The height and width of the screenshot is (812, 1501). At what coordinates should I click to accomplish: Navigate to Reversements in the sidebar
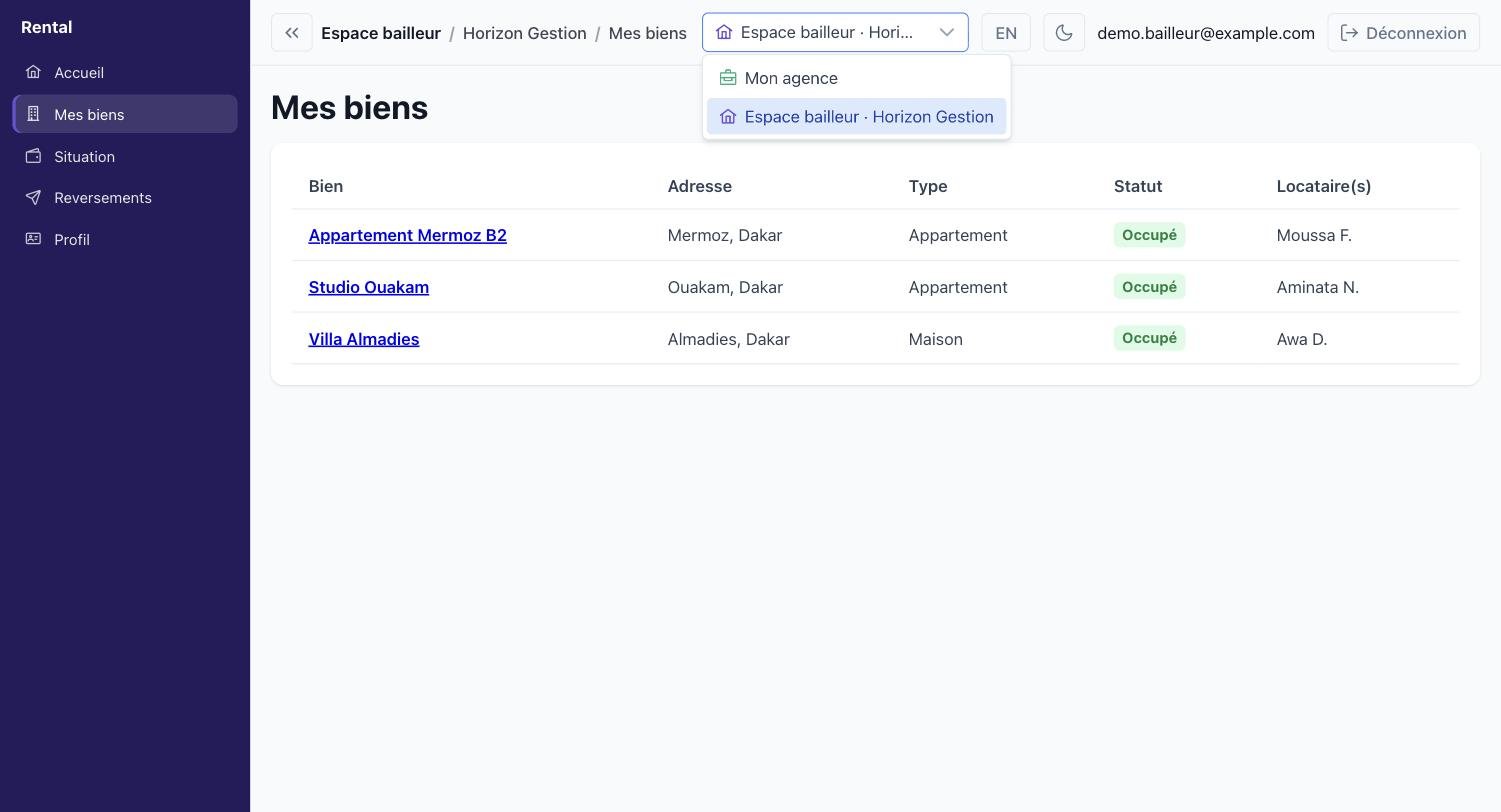[125, 198]
